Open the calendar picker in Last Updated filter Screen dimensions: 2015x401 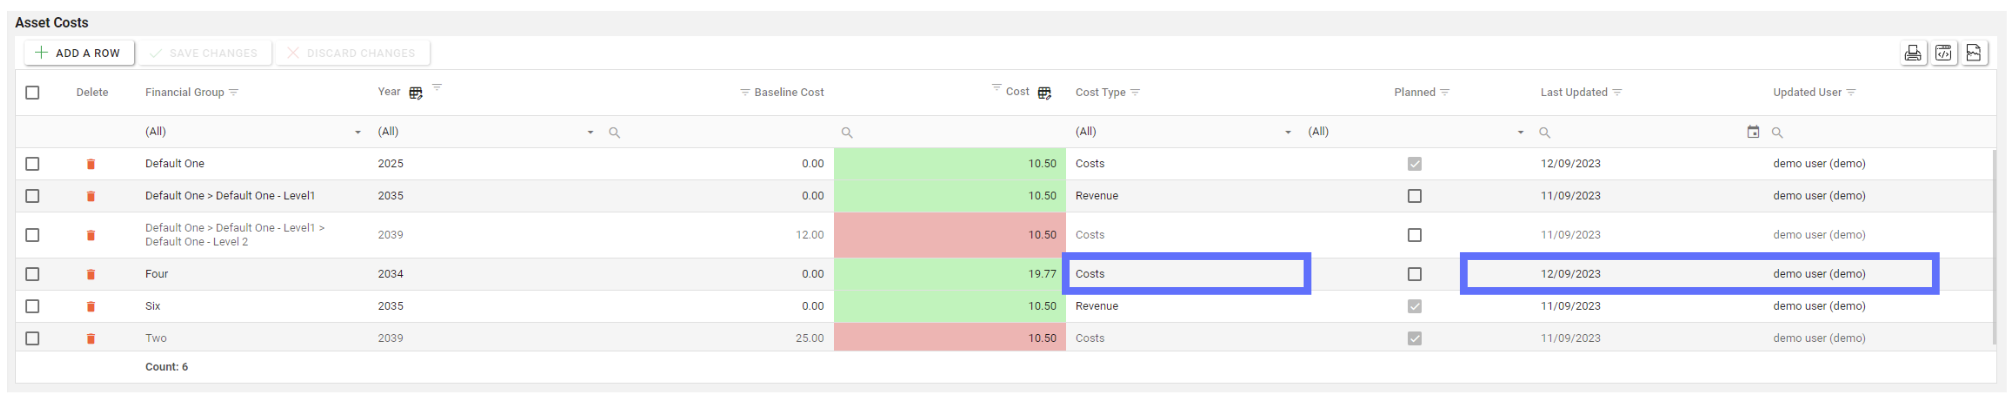1752,132
